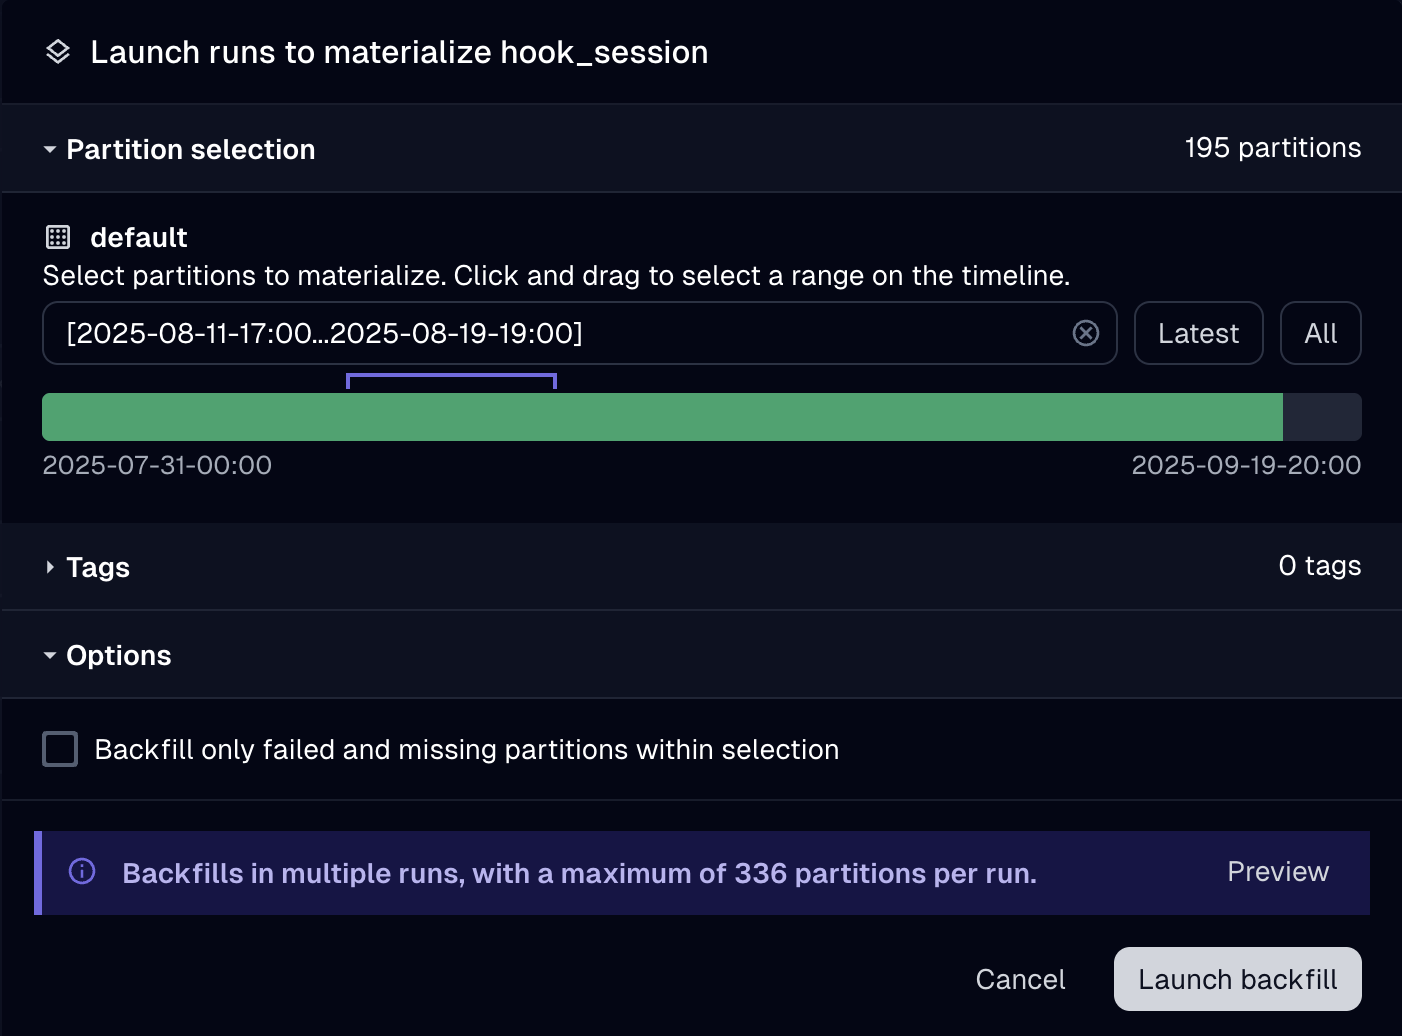Launch backfill for hook_session
This screenshot has height=1036, width=1402.
pyautogui.click(x=1238, y=979)
